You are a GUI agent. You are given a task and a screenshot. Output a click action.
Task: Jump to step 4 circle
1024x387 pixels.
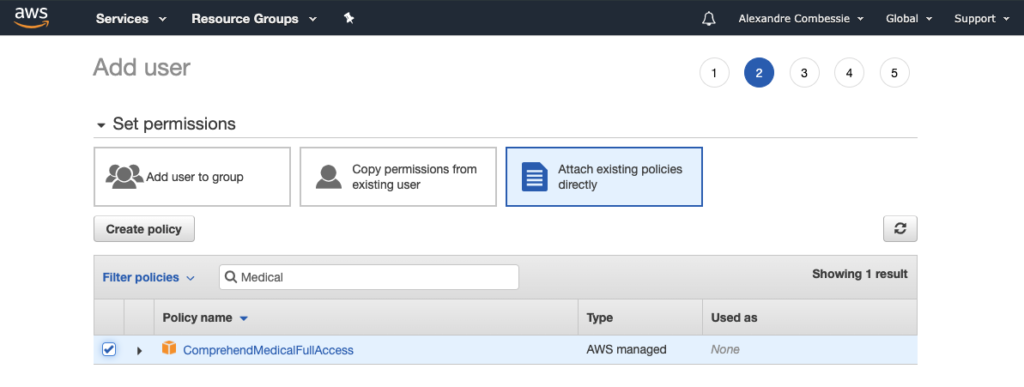[x=849, y=73]
